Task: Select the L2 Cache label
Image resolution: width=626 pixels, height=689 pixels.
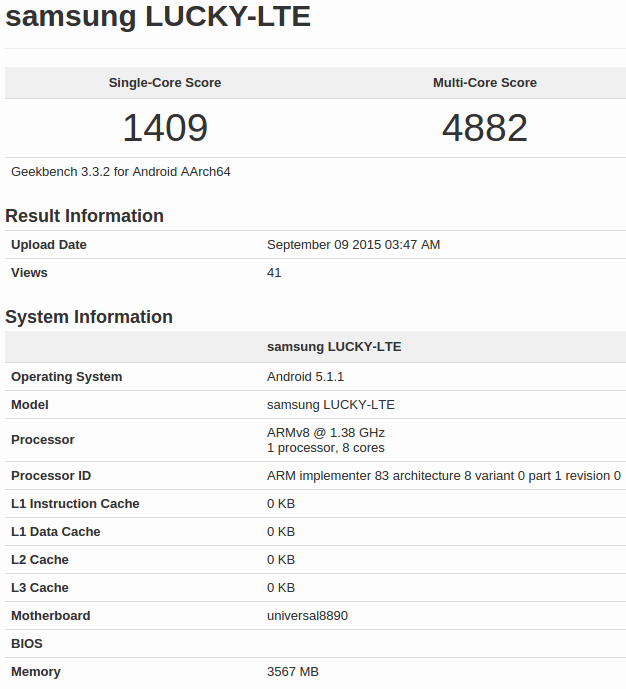Action: click(x=40, y=560)
